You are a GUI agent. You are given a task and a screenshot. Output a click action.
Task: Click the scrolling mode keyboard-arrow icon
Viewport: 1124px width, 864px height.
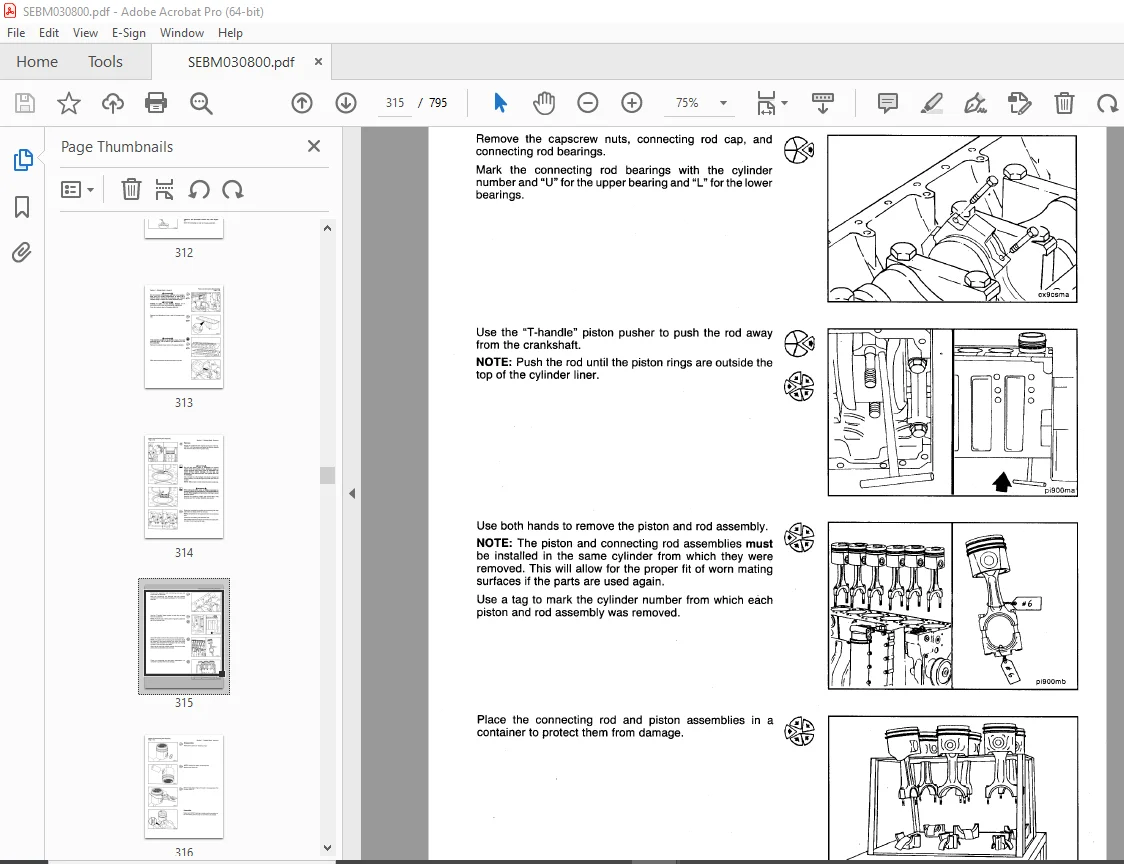coord(823,103)
